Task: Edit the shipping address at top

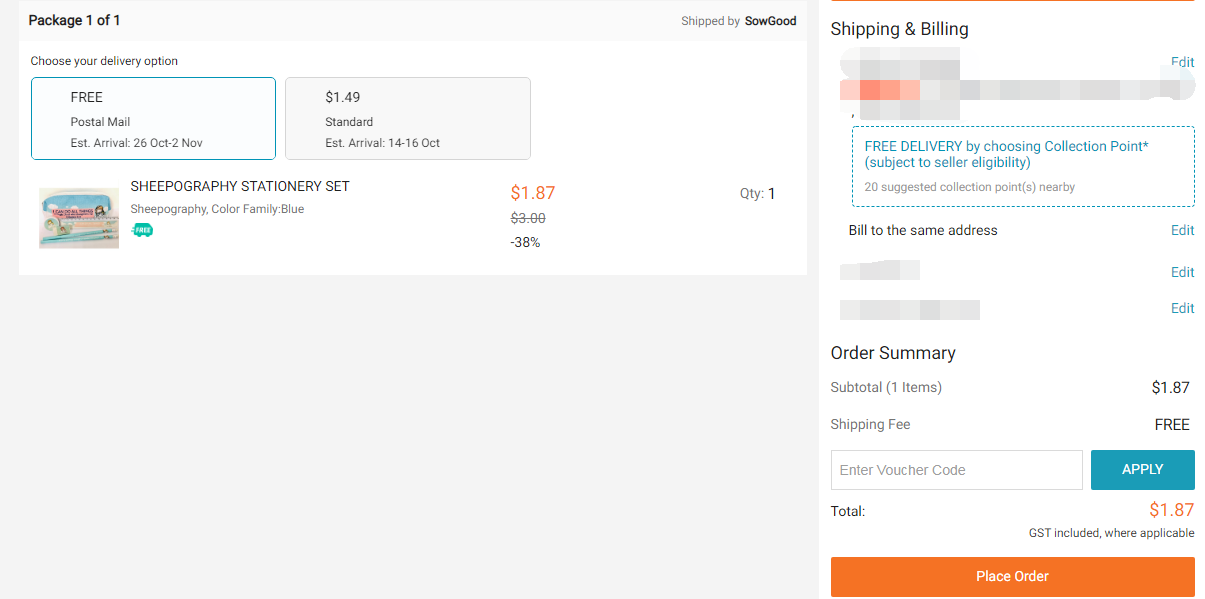Action: pyautogui.click(x=1182, y=62)
